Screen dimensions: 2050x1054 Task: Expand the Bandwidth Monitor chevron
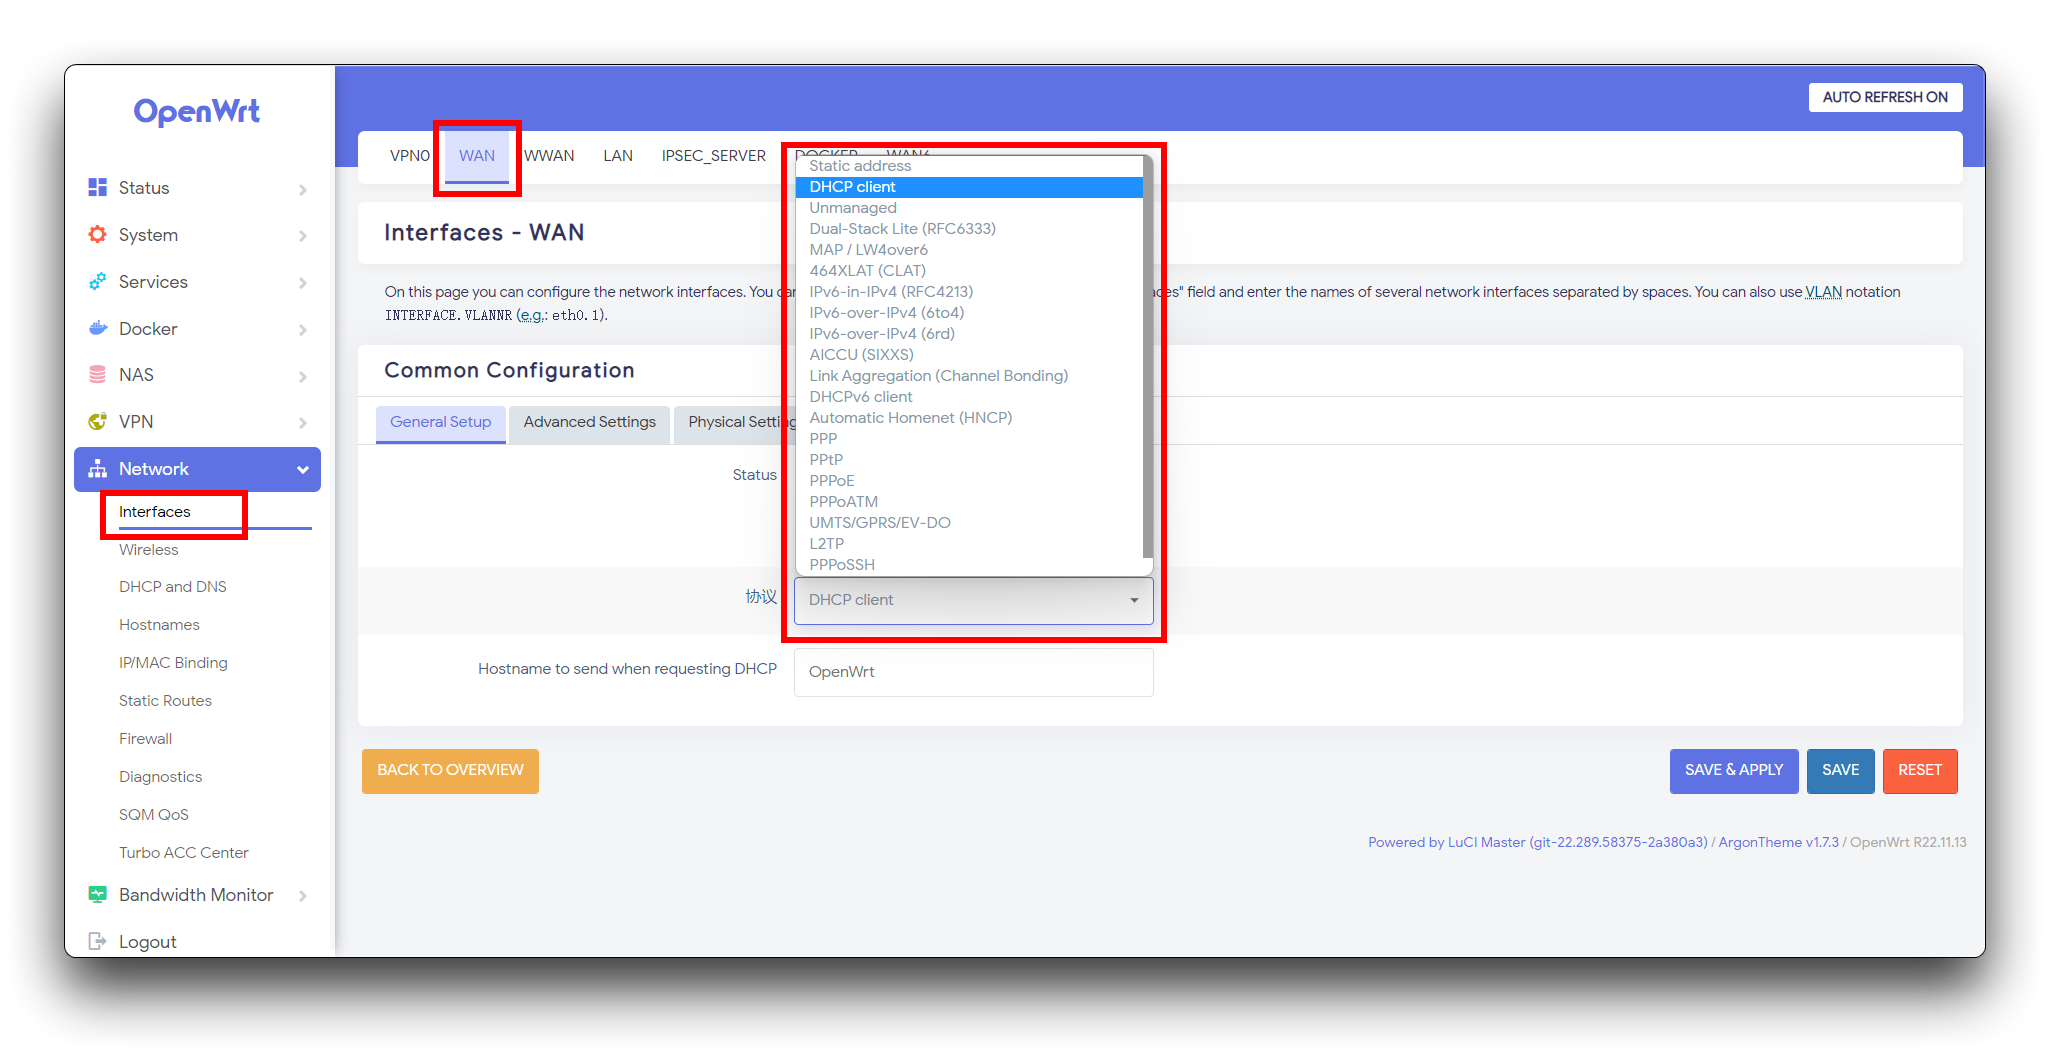click(302, 896)
